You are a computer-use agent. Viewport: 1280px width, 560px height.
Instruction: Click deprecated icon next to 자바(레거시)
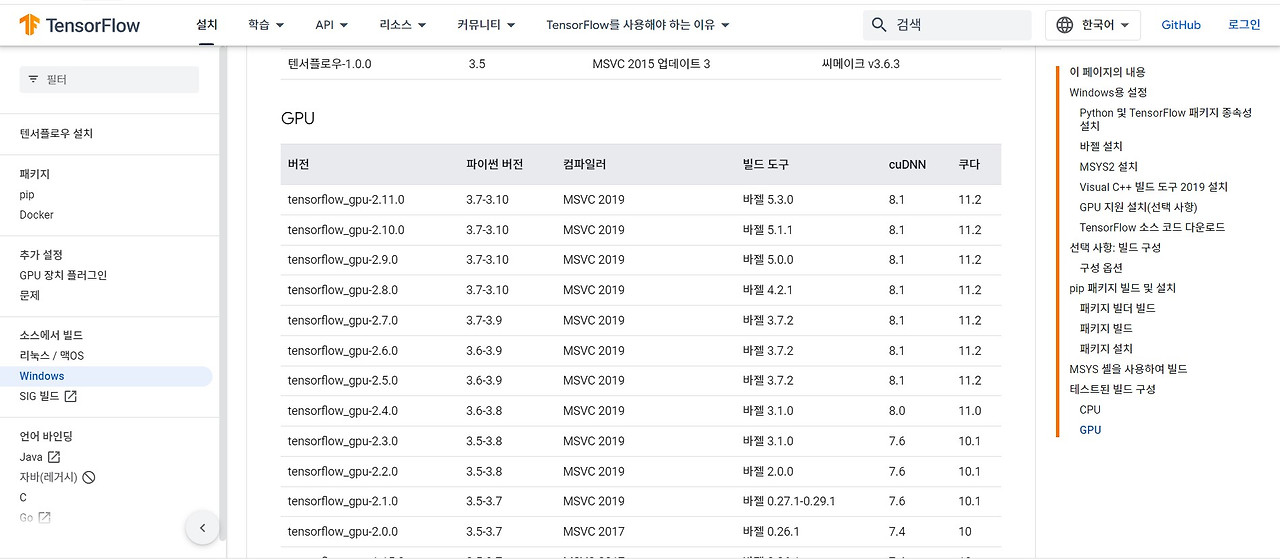[x=89, y=477]
